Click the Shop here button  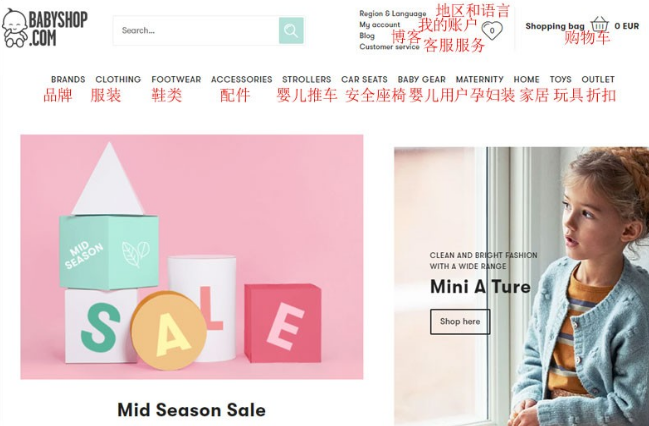[x=460, y=322]
